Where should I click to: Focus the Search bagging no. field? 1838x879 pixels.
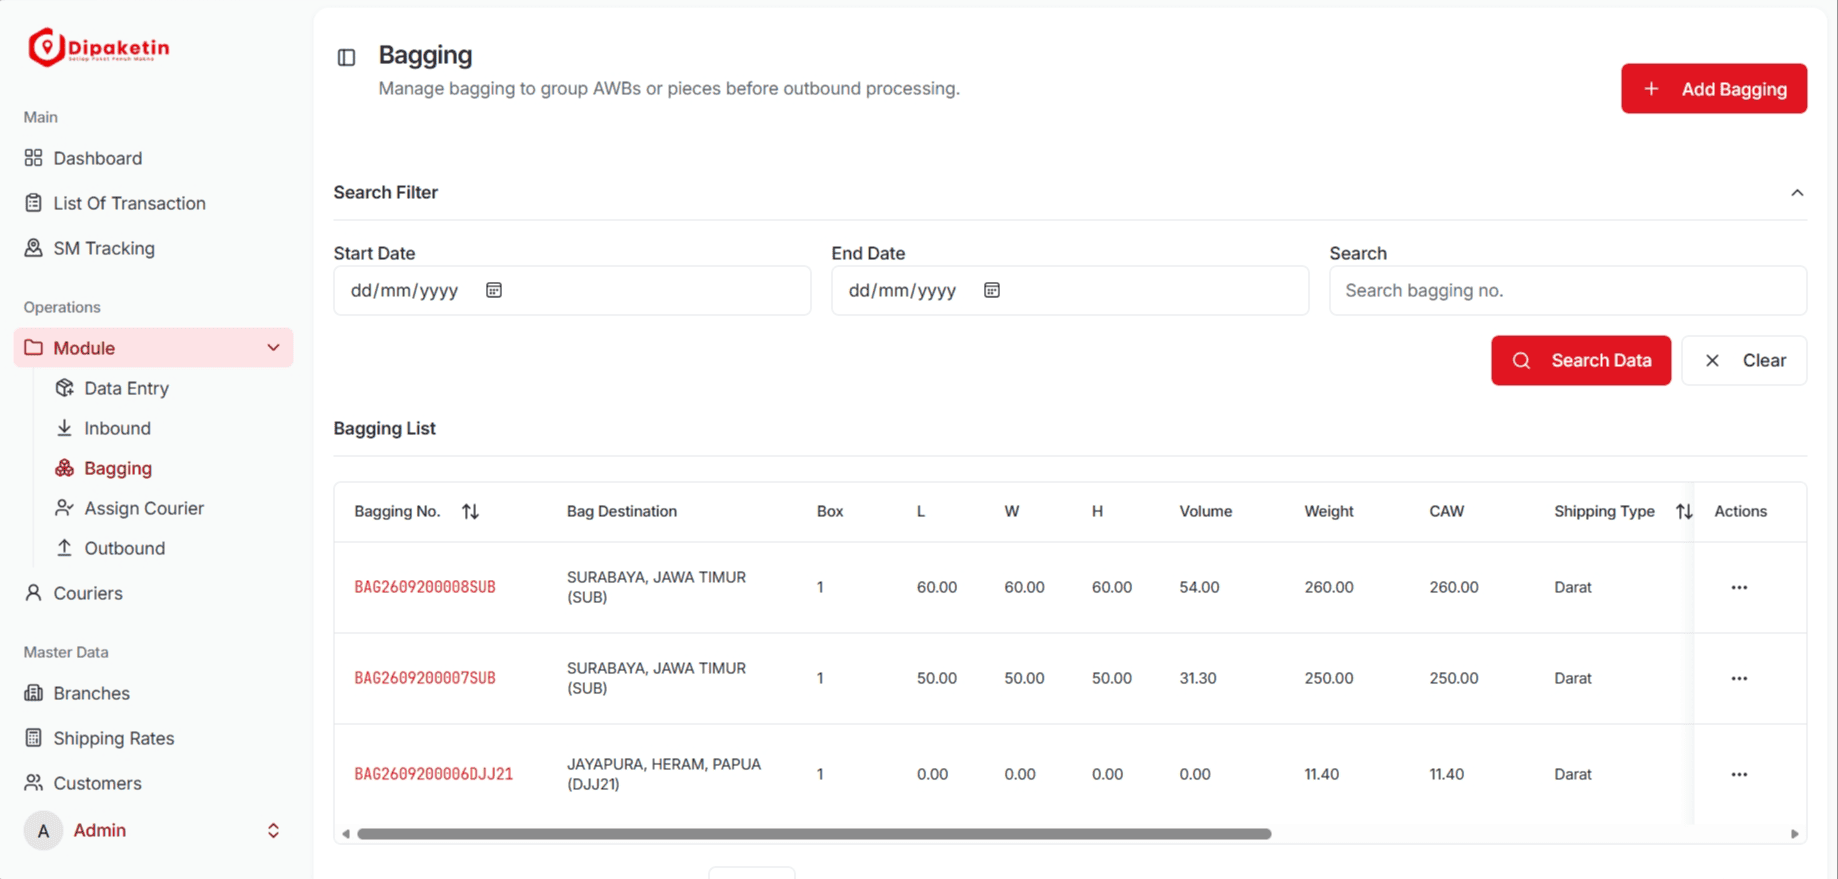[1568, 290]
